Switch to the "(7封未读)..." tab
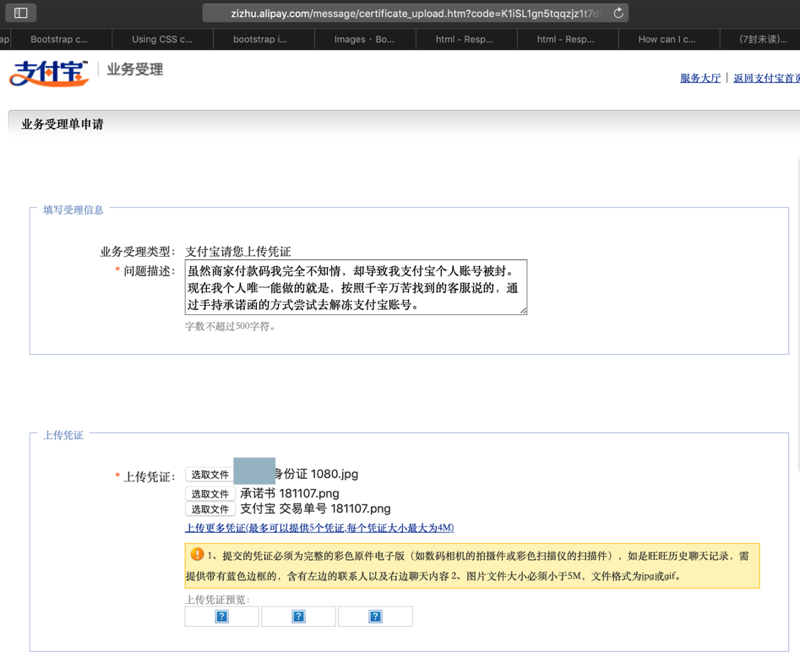Image resolution: width=800 pixels, height=653 pixels. [760, 39]
